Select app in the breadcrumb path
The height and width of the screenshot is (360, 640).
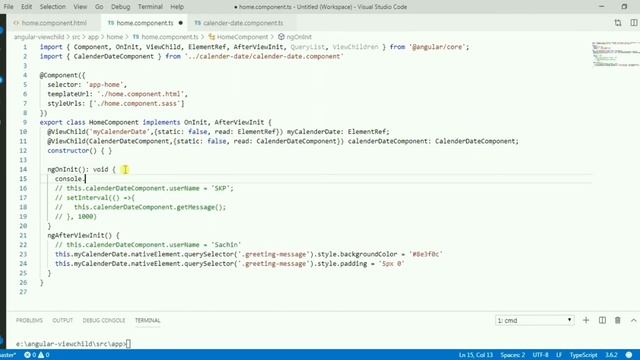coord(93,37)
